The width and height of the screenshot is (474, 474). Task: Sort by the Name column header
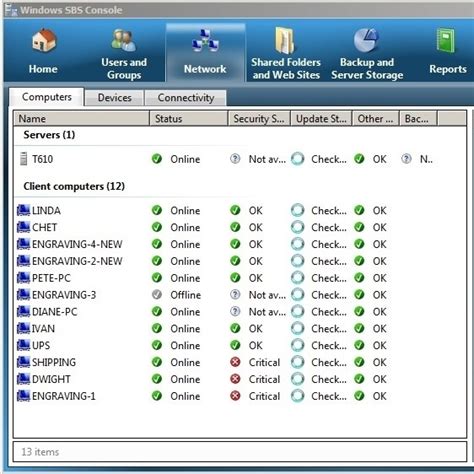coord(81,119)
